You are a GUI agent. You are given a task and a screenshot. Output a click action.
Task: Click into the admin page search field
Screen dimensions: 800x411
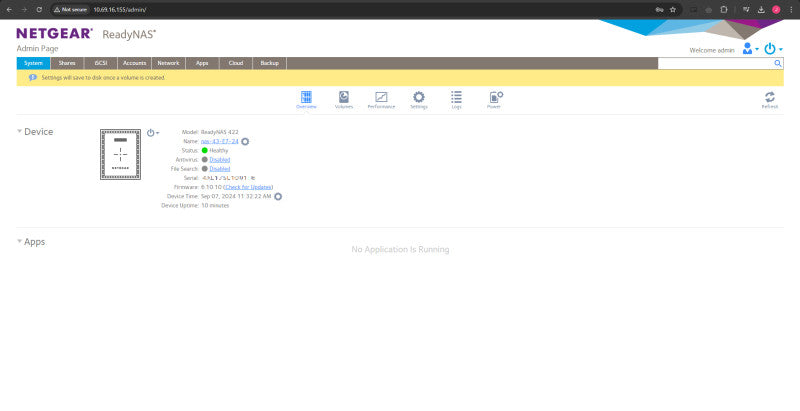[715, 63]
